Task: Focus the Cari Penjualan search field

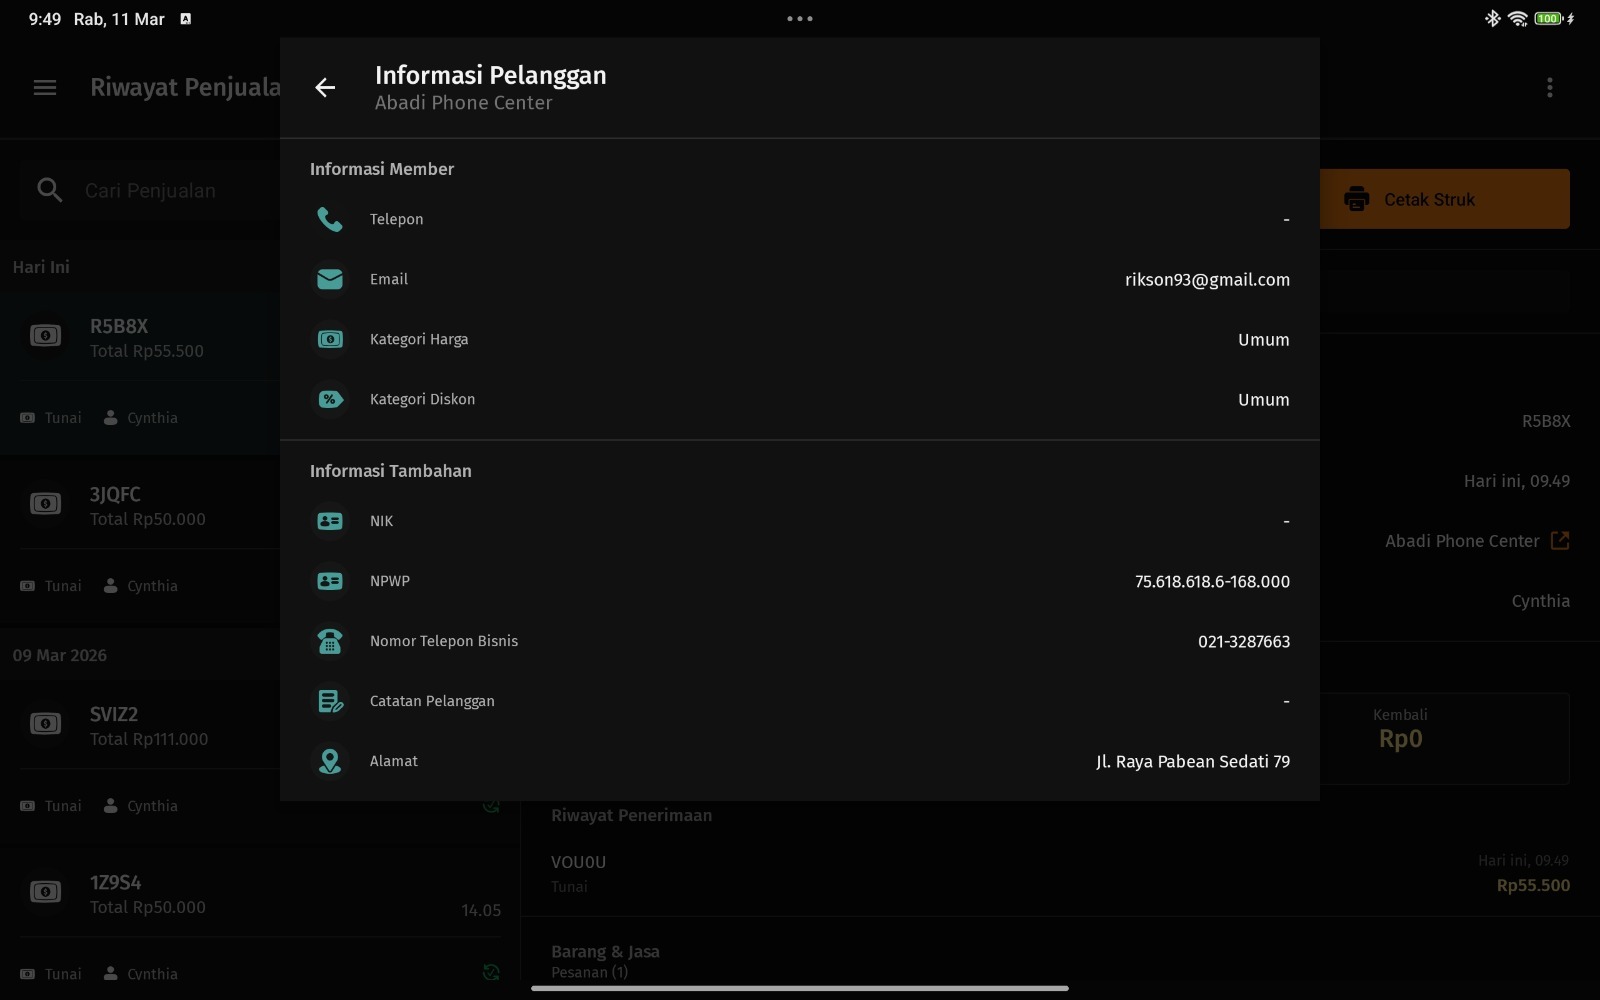Action: click(x=150, y=191)
